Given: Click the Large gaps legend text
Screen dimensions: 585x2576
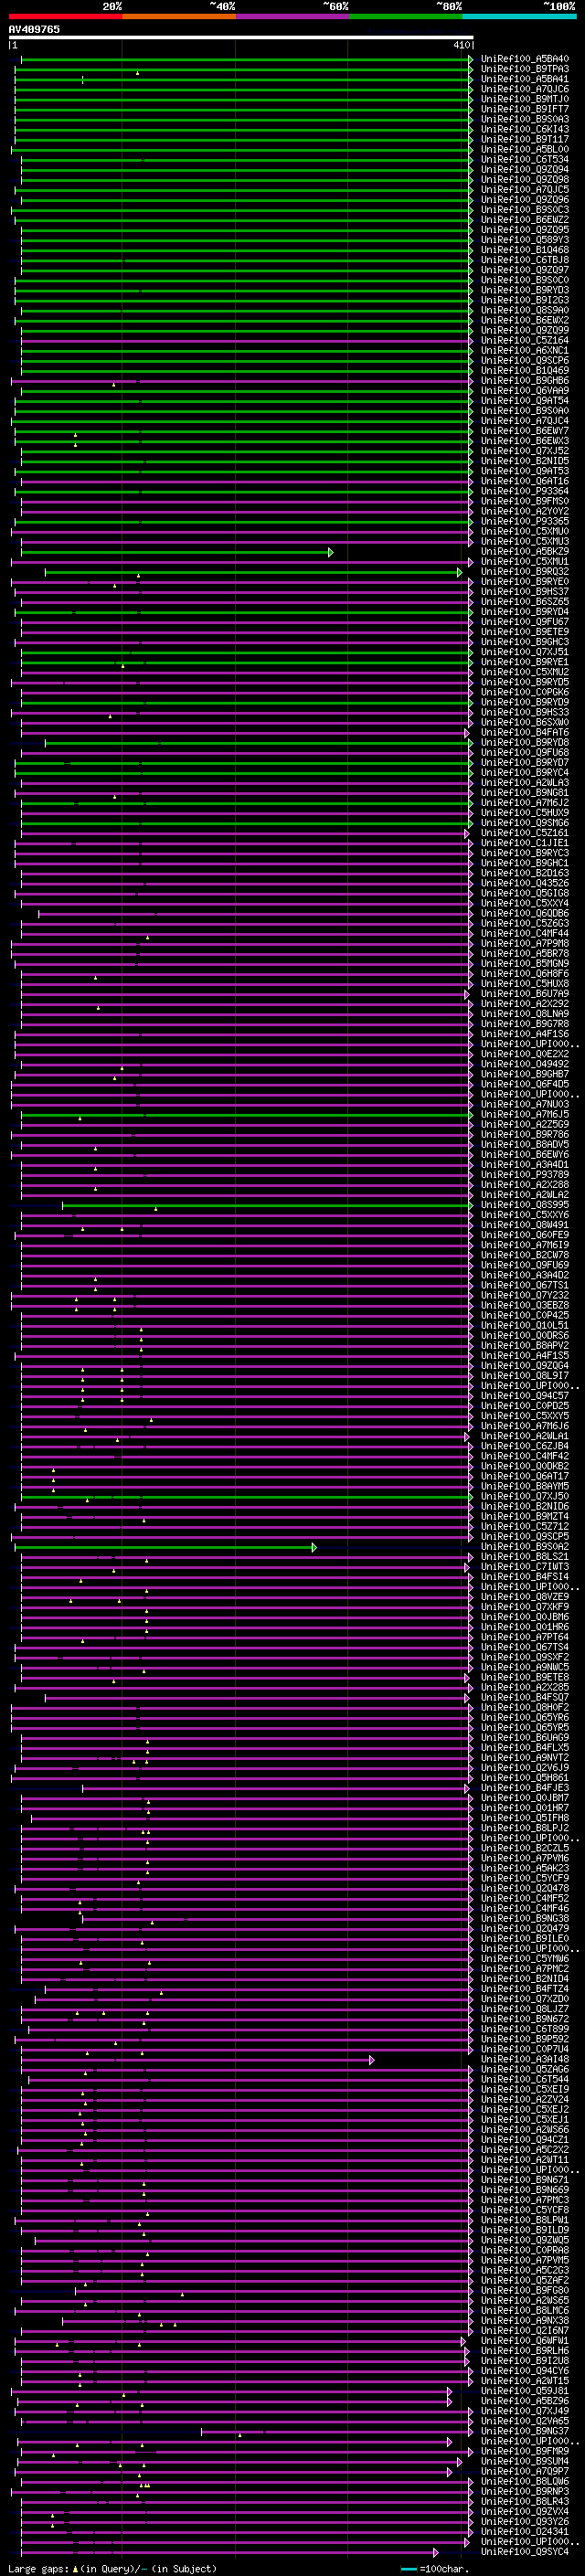Looking at the screenshot, I should pos(38,2568).
